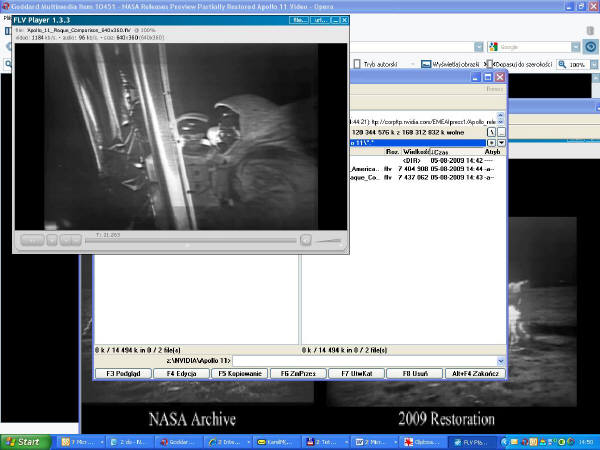
Task: Switch to the Optima... taskbar item
Action: coord(424,442)
